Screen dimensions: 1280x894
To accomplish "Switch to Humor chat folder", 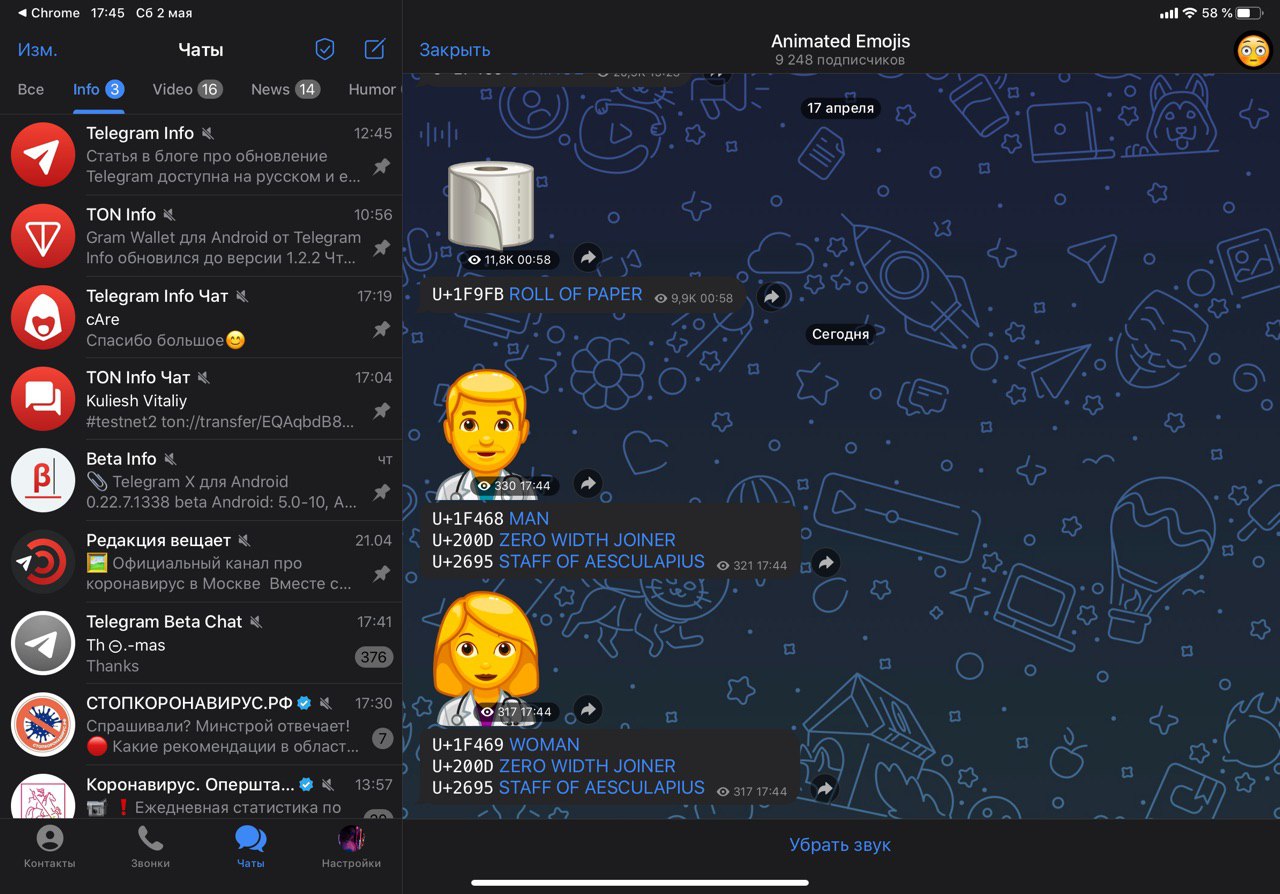I will point(374,89).
